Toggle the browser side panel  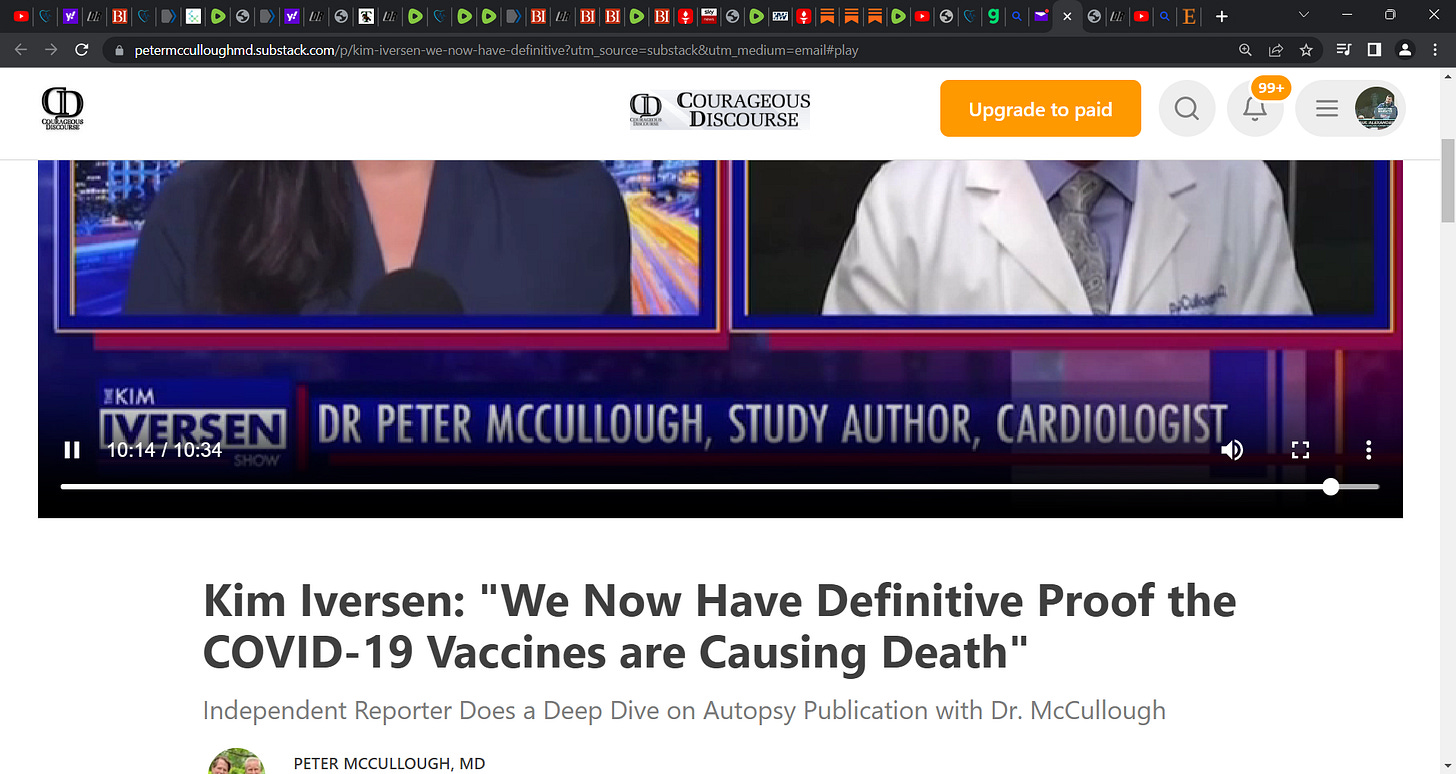(1375, 50)
